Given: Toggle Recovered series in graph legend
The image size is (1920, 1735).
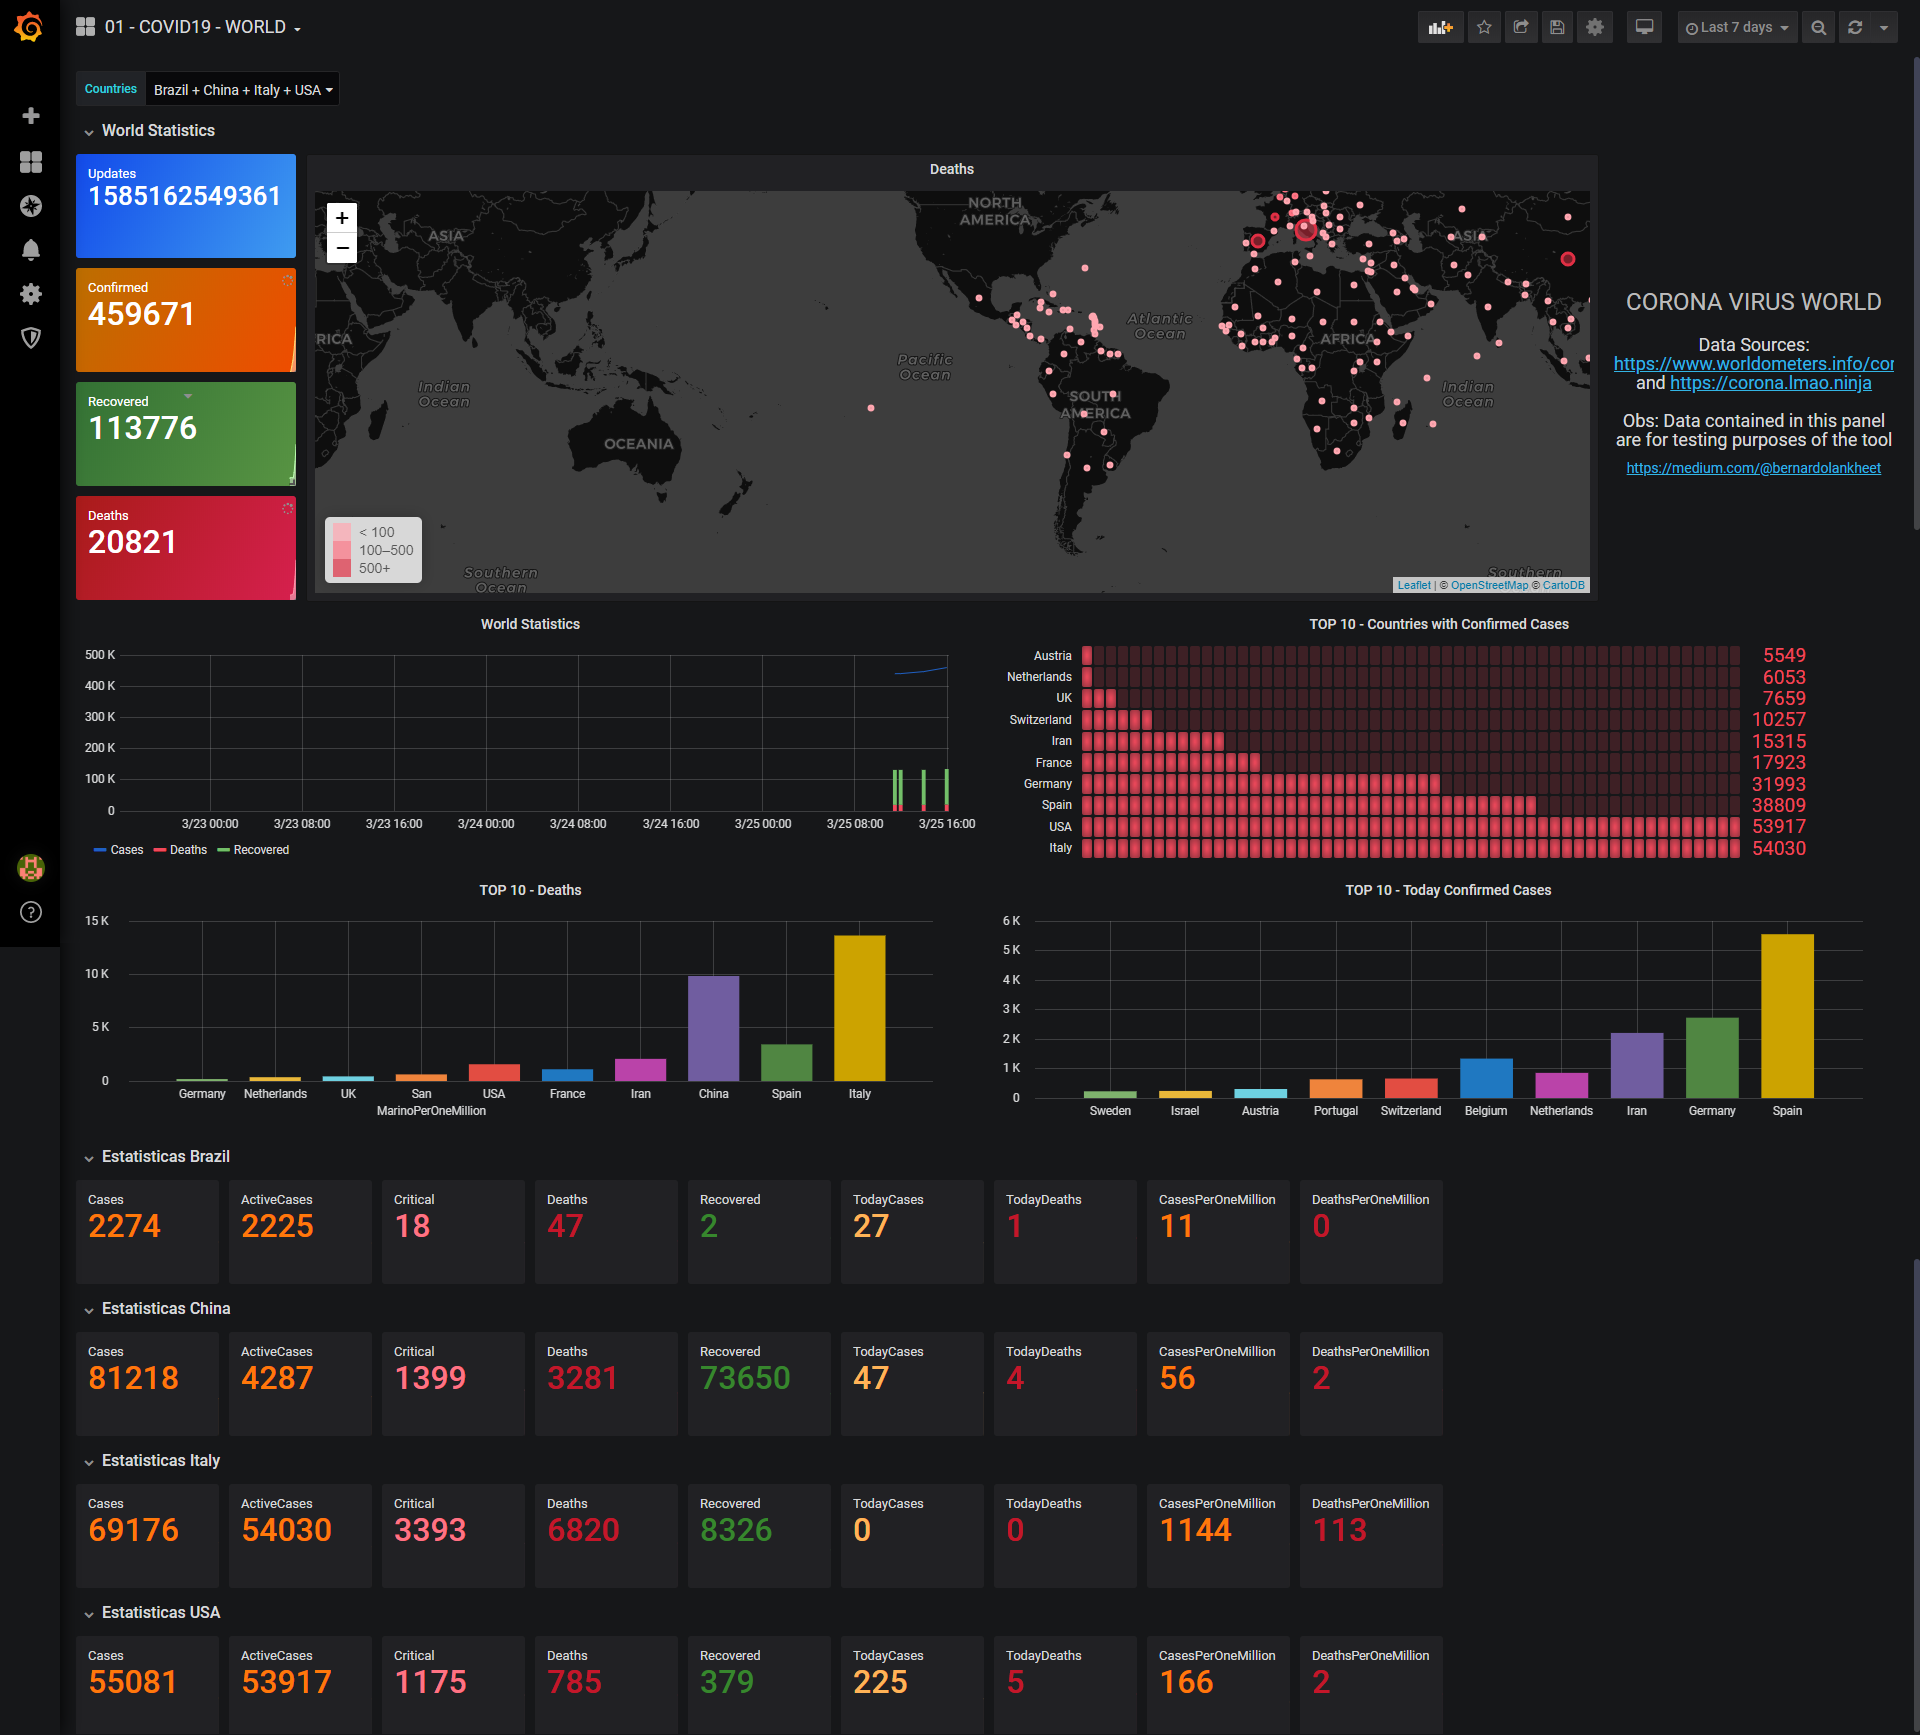Looking at the screenshot, I should click(x=260, y=850).
